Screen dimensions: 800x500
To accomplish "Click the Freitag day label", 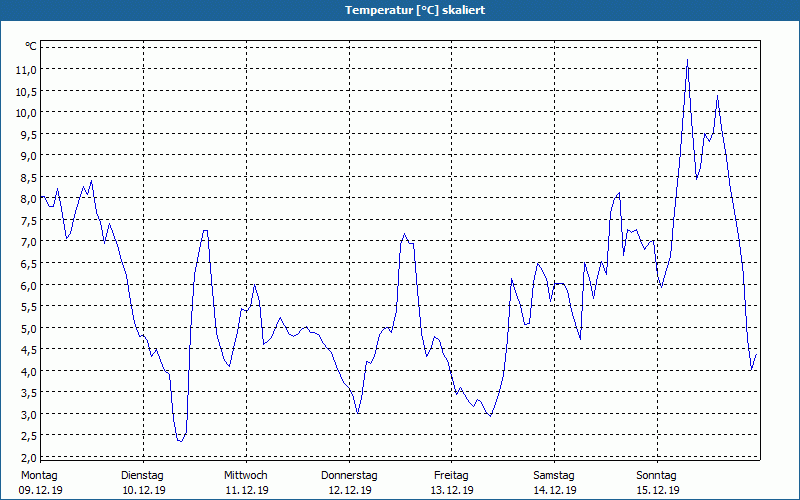I will pos(451,475).
